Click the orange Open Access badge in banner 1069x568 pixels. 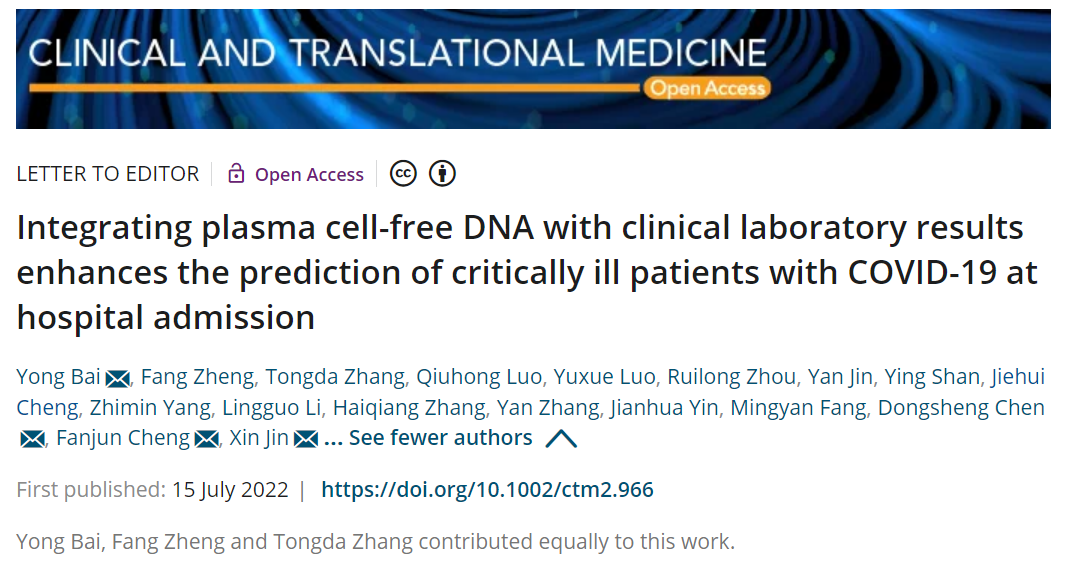(706, 88)
